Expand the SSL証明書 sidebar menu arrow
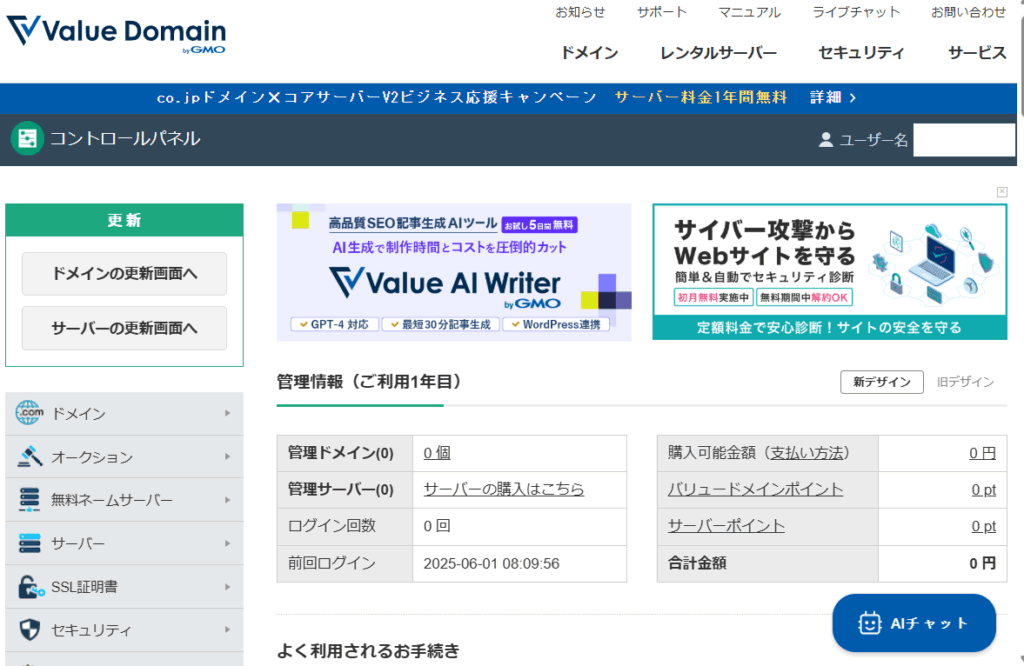The image size is (1024, 666). [x=227, y=587]
